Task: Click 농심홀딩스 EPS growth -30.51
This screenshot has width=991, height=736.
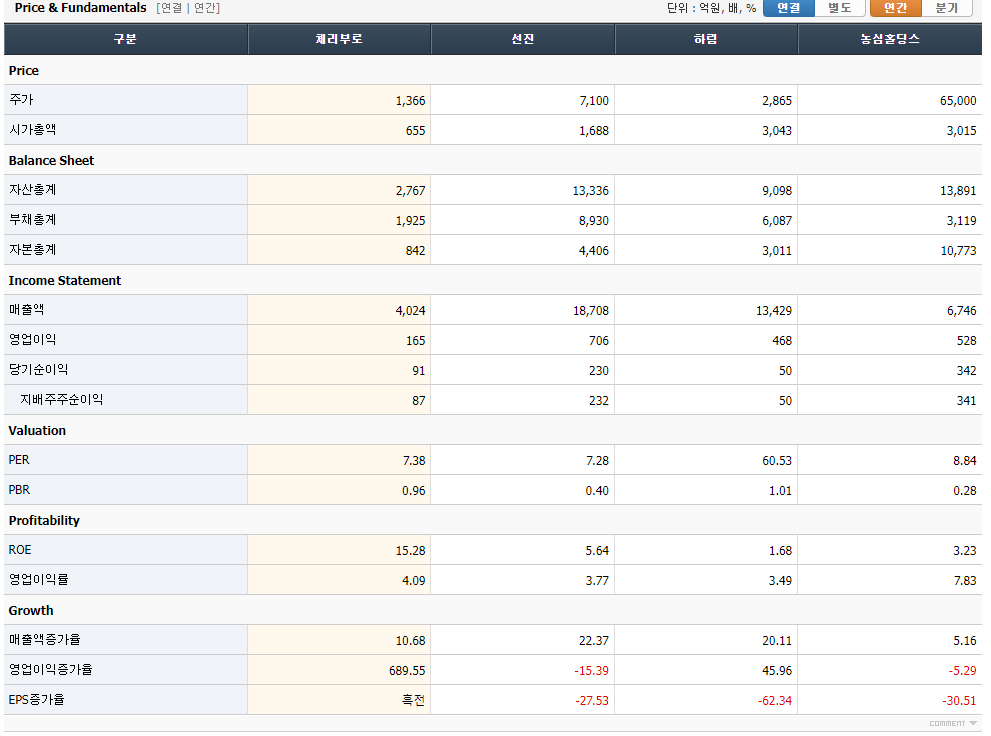Action: tap(959, 701)
